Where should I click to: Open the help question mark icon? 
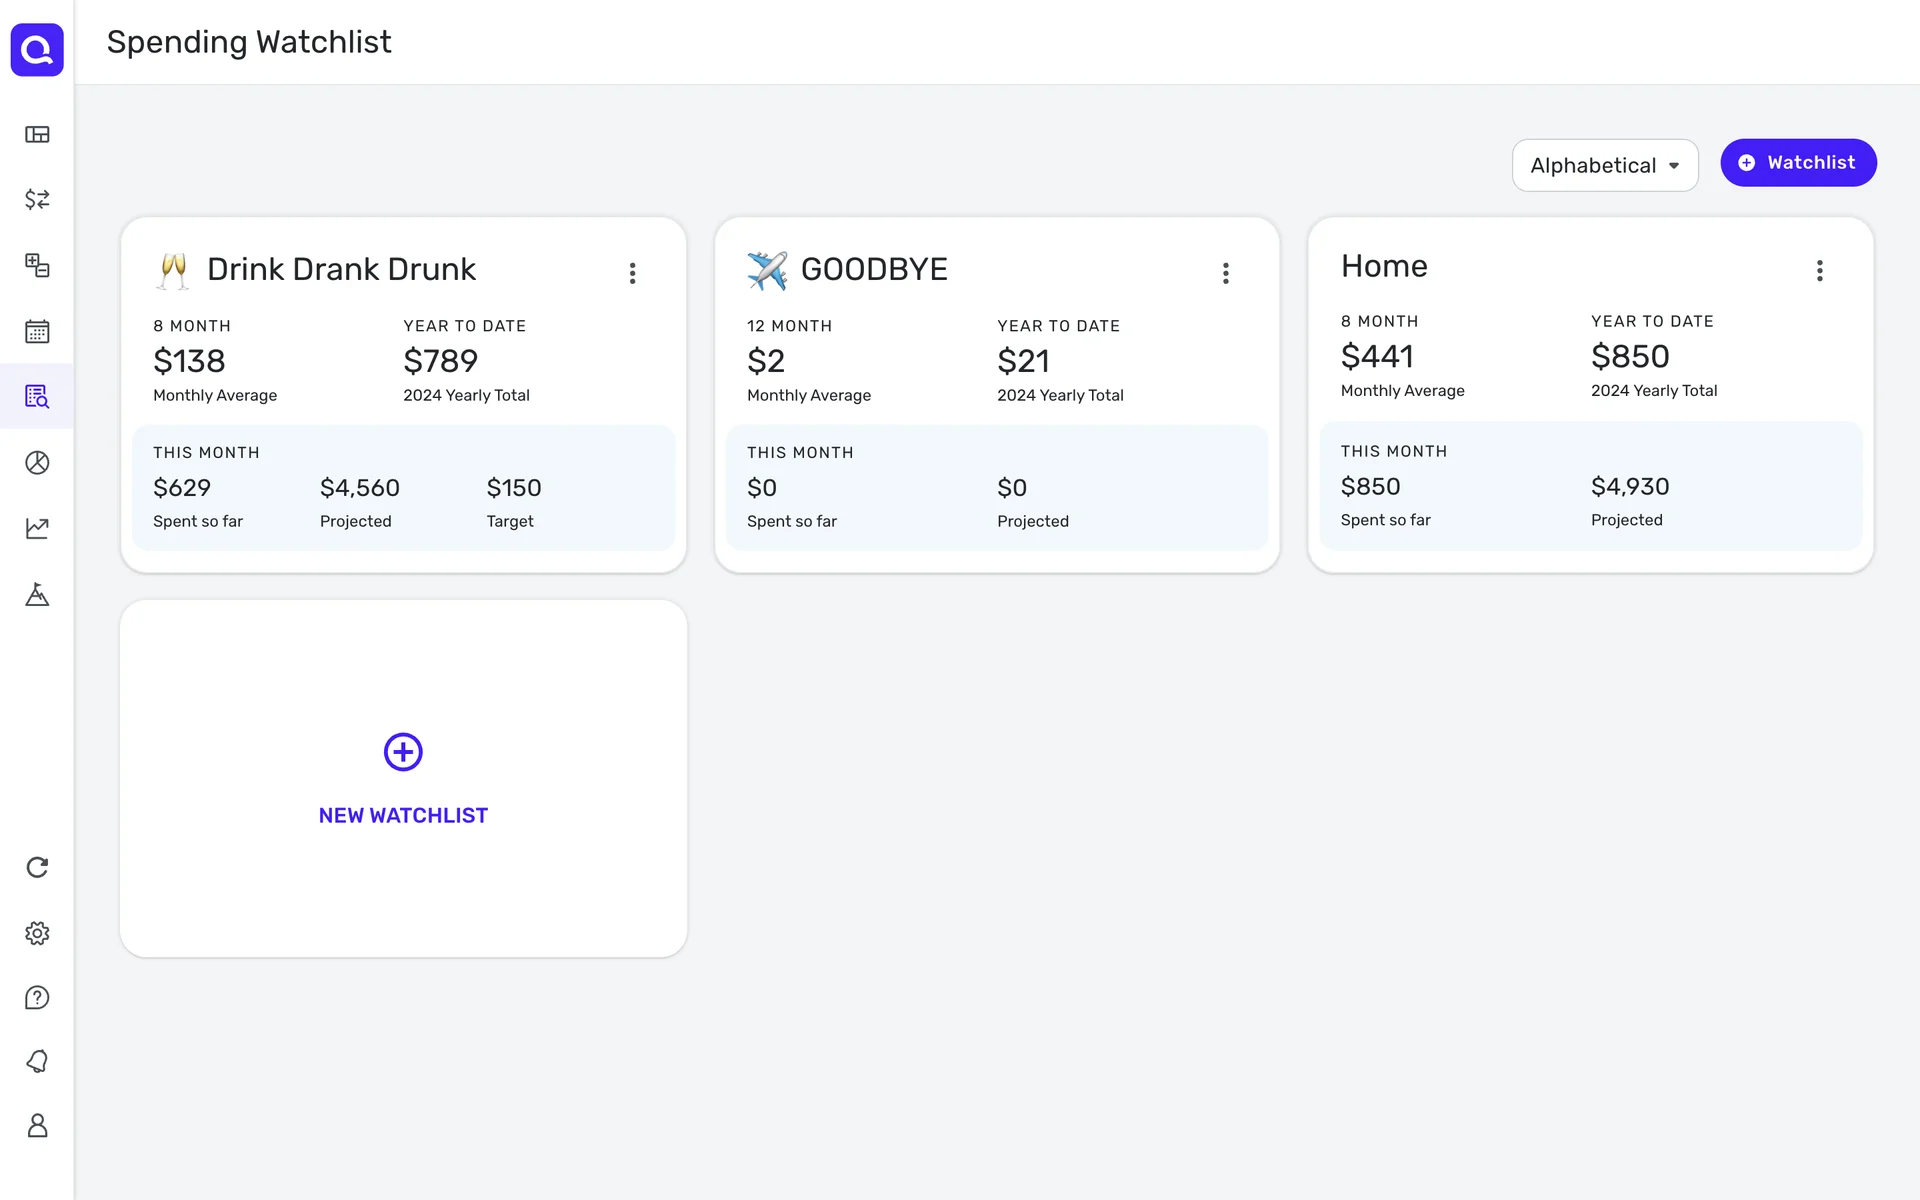click(37, 998)
